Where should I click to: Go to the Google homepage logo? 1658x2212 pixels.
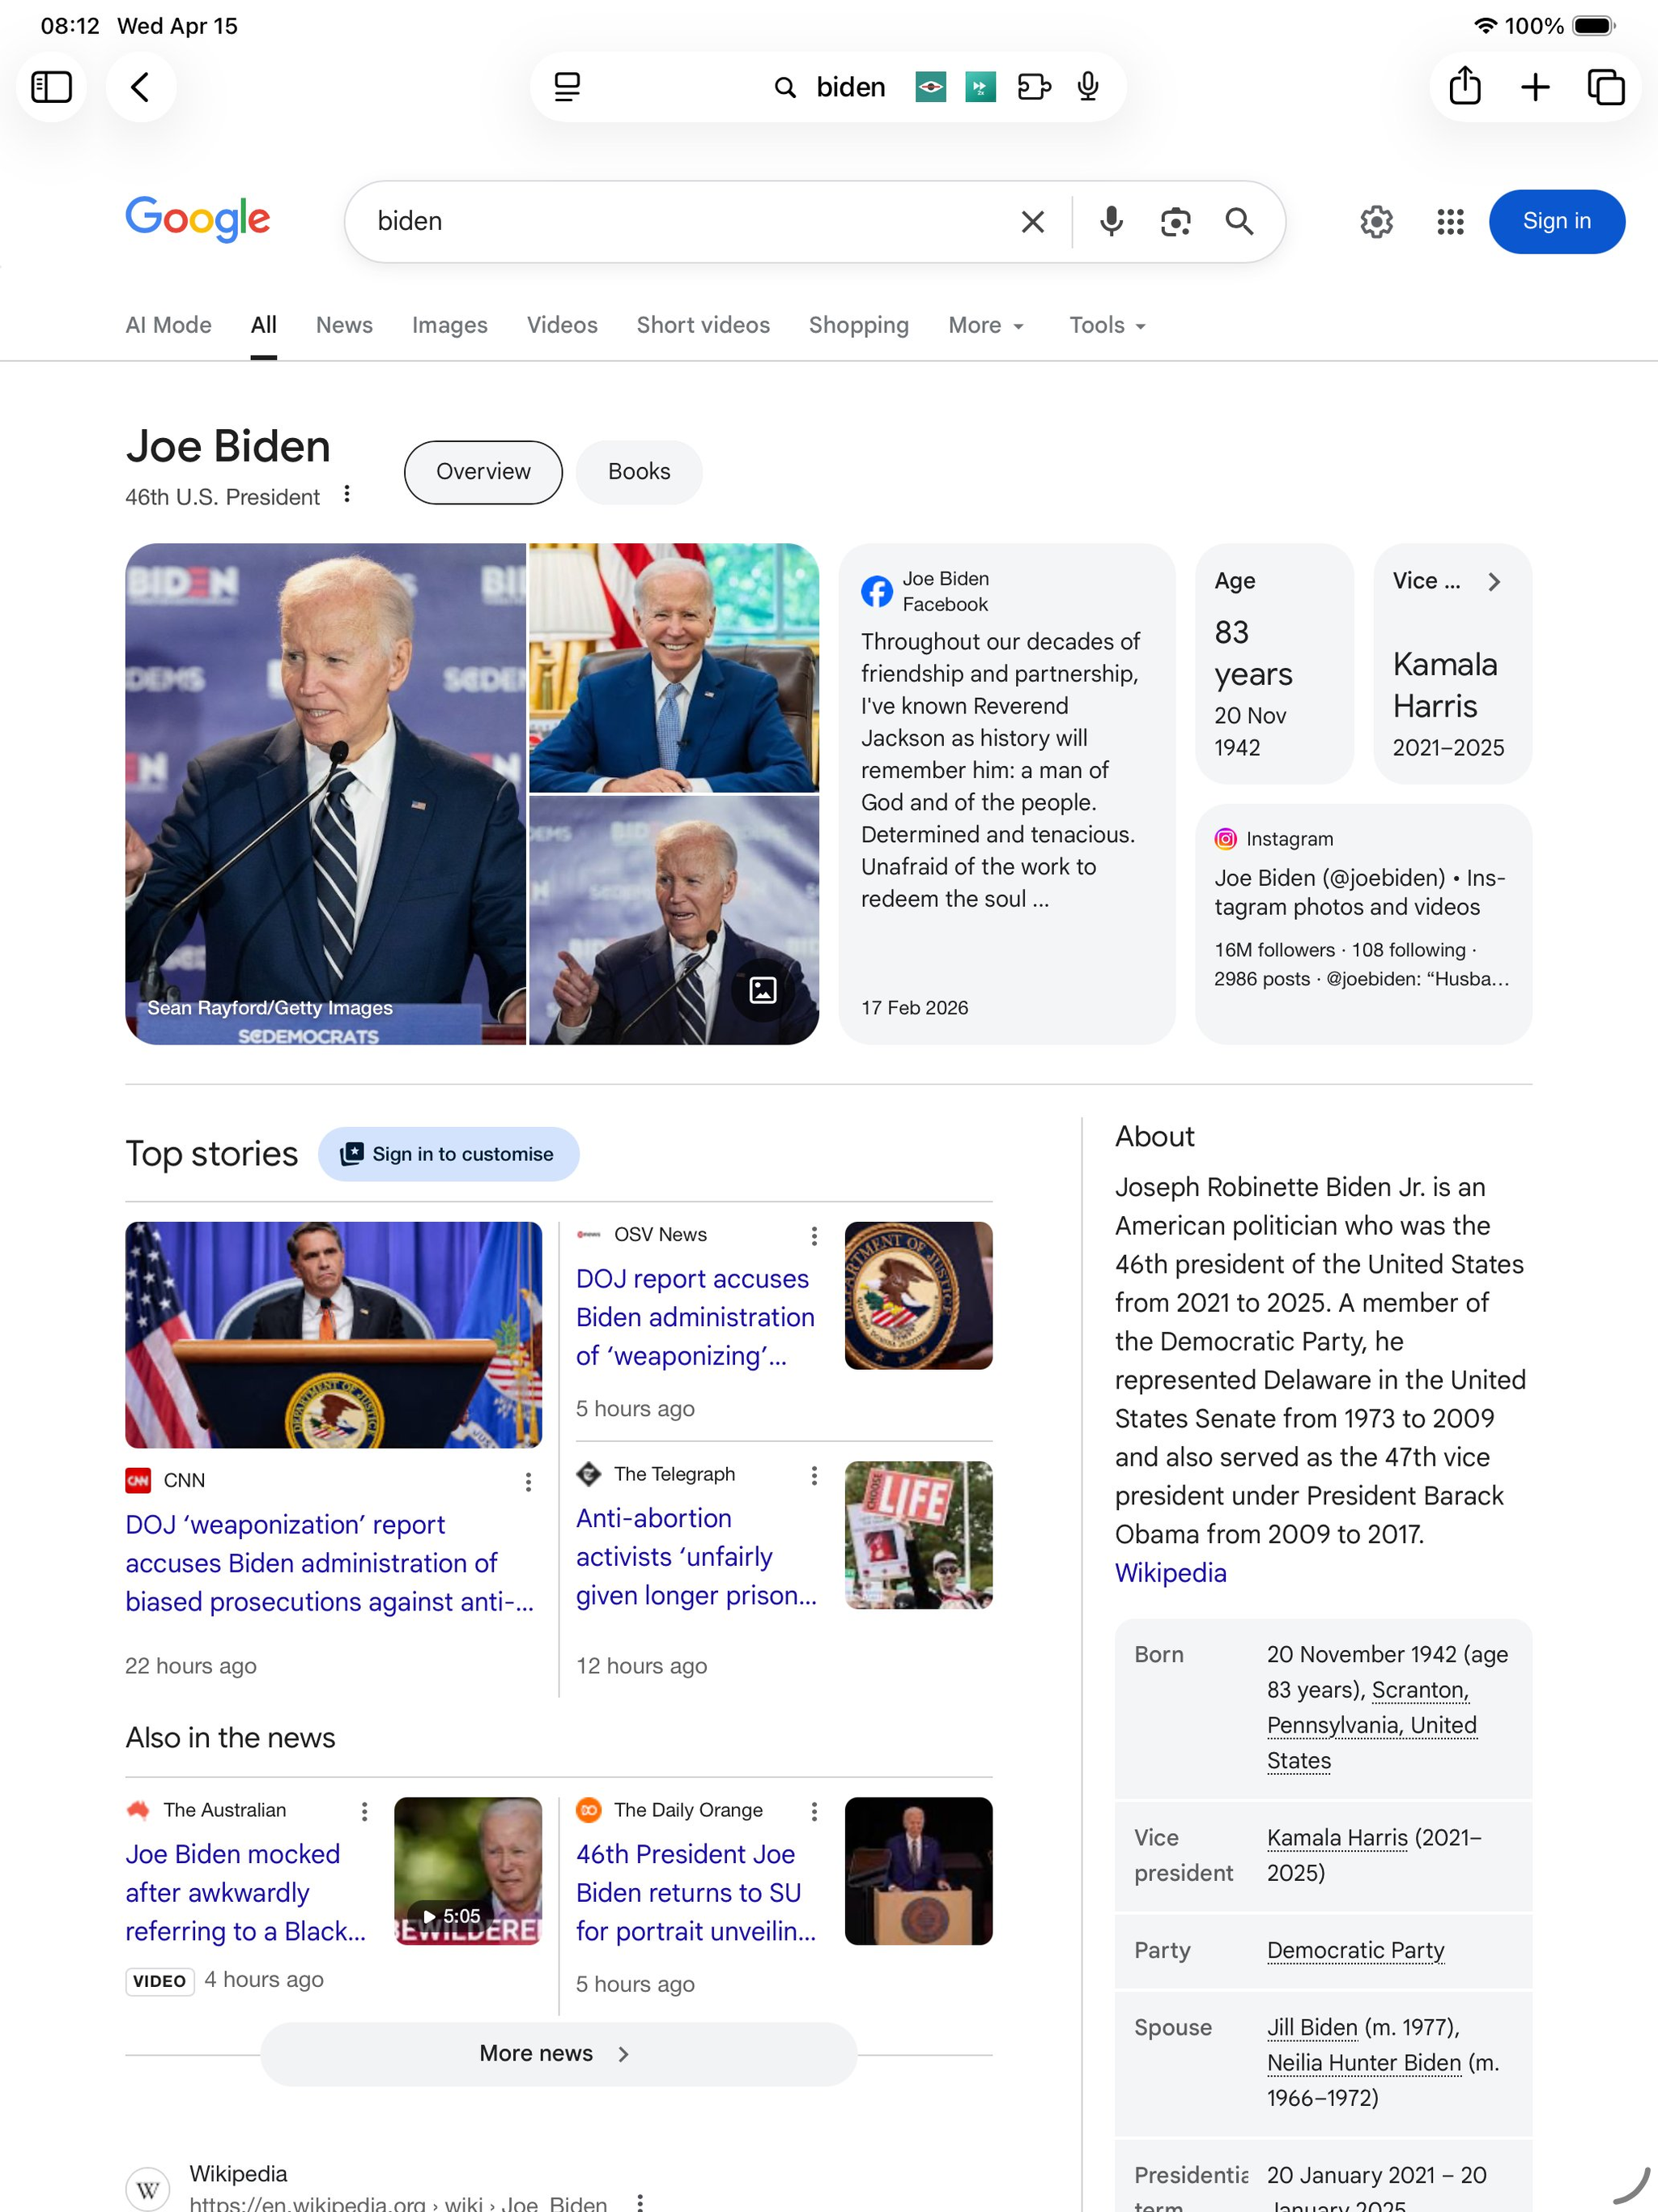198,219
